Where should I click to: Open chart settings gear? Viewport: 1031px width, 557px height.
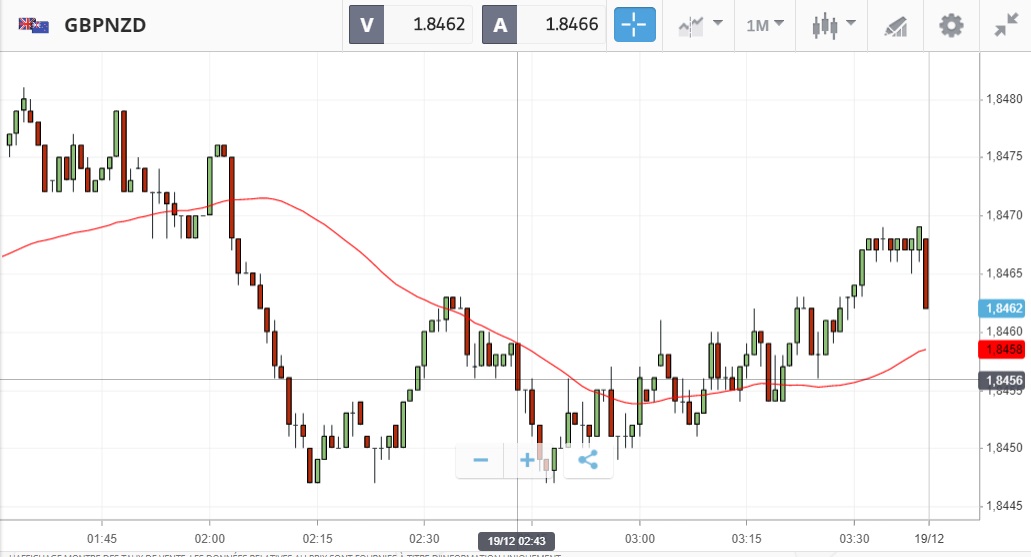click(x=951, y=25)
